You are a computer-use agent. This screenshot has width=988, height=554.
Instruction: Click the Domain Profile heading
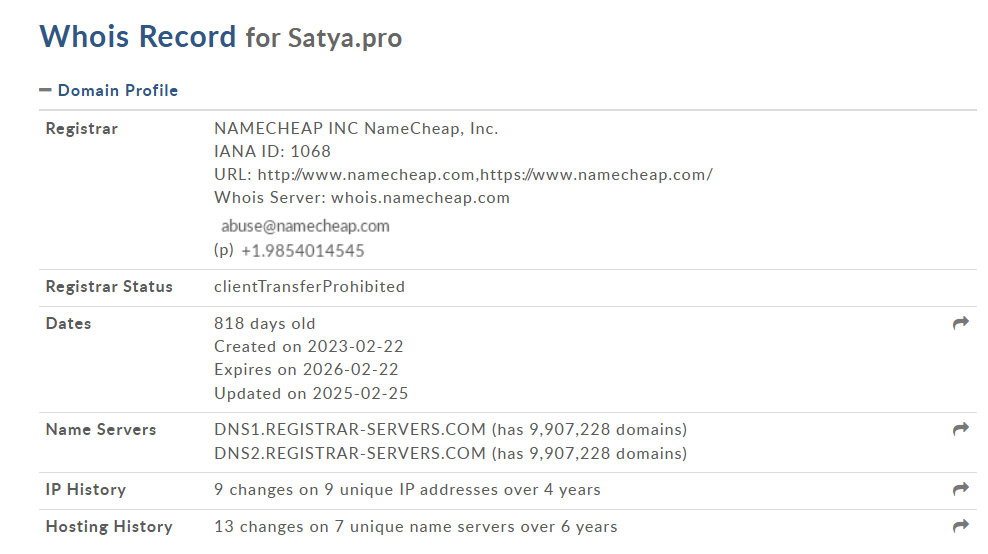pyautogui.click(x=118, y=90)
